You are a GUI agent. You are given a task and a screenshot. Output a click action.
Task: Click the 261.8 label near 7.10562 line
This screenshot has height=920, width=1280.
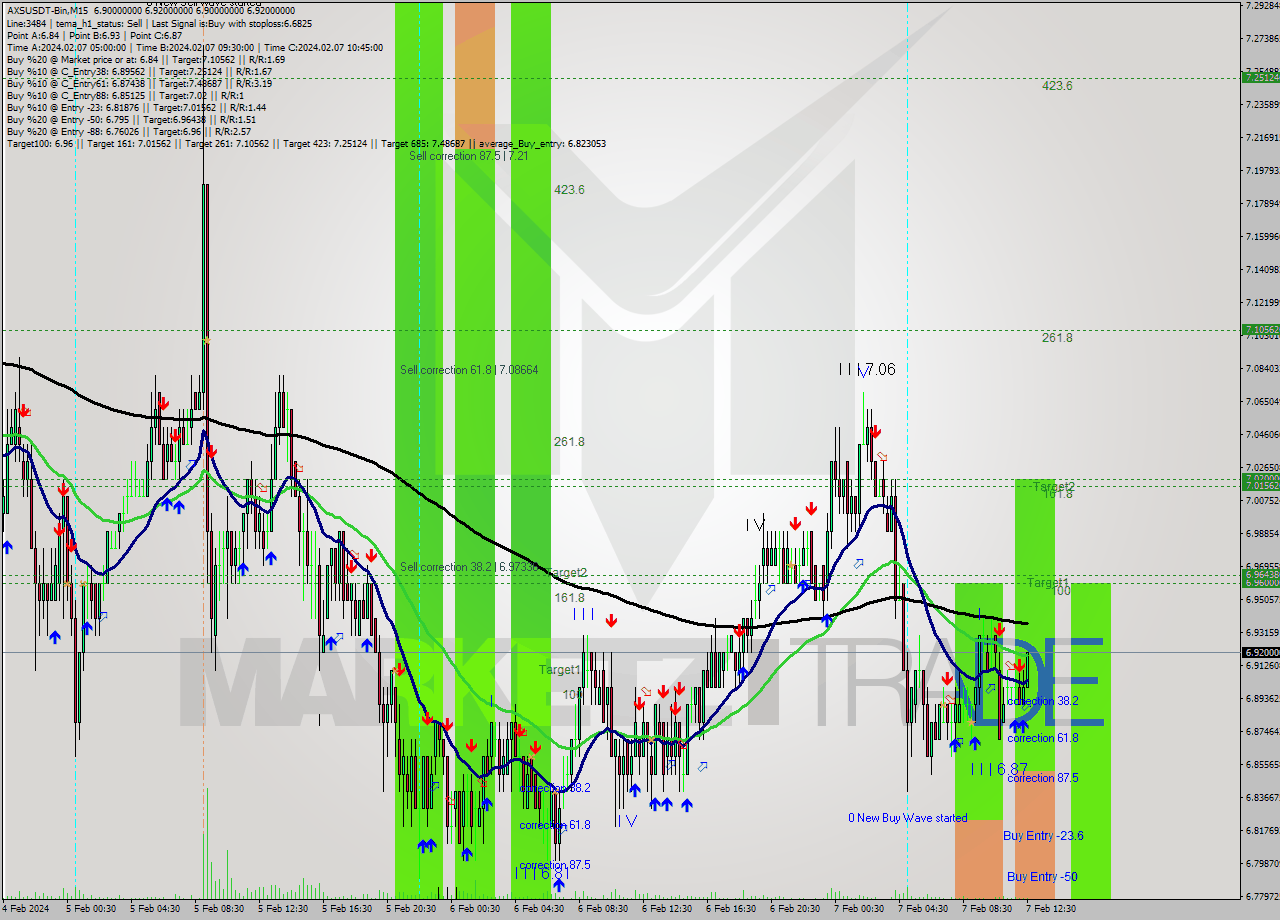coord(1057,338)
